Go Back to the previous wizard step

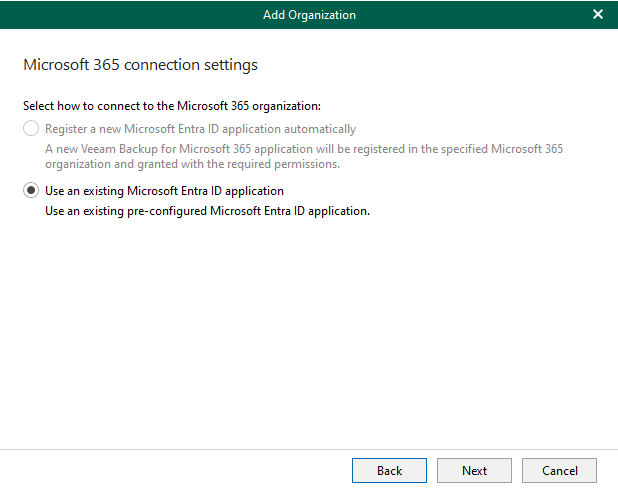click(389, 470)
